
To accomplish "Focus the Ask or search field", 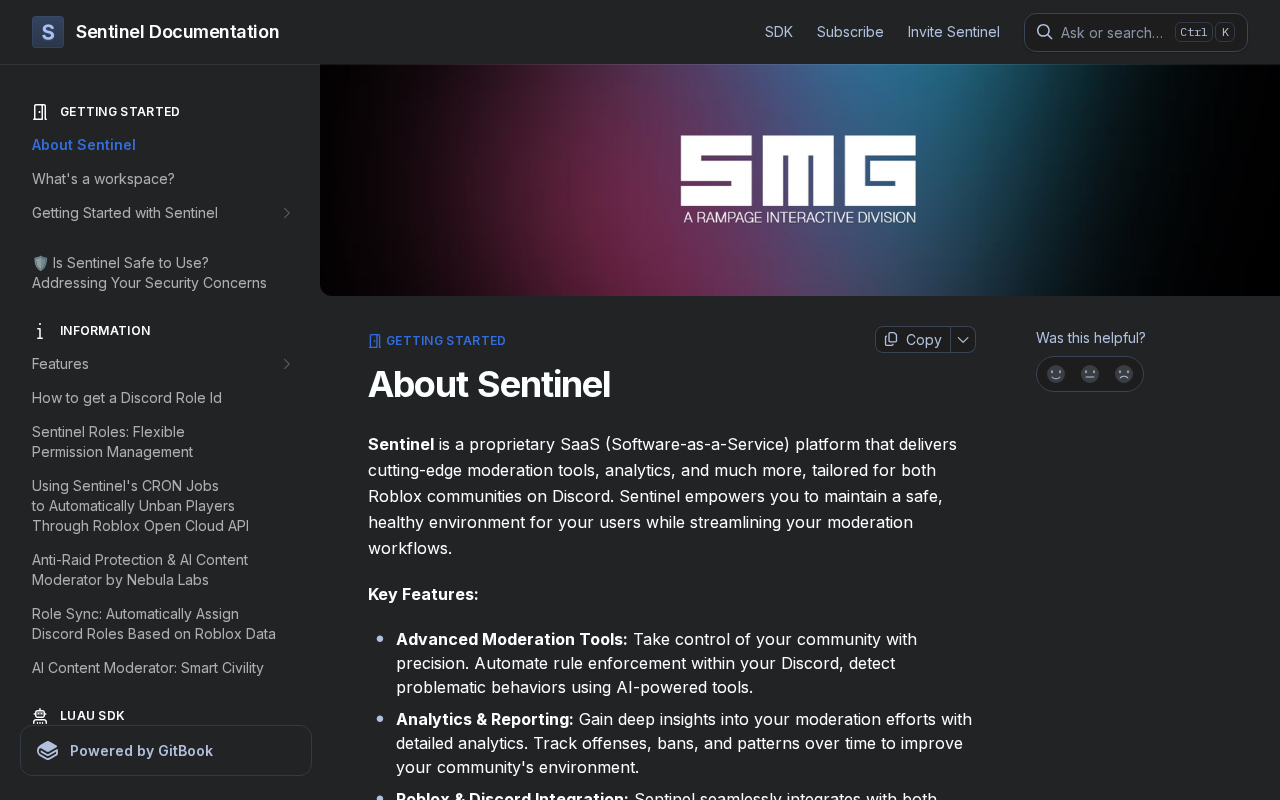I will tap(1111, 32).
